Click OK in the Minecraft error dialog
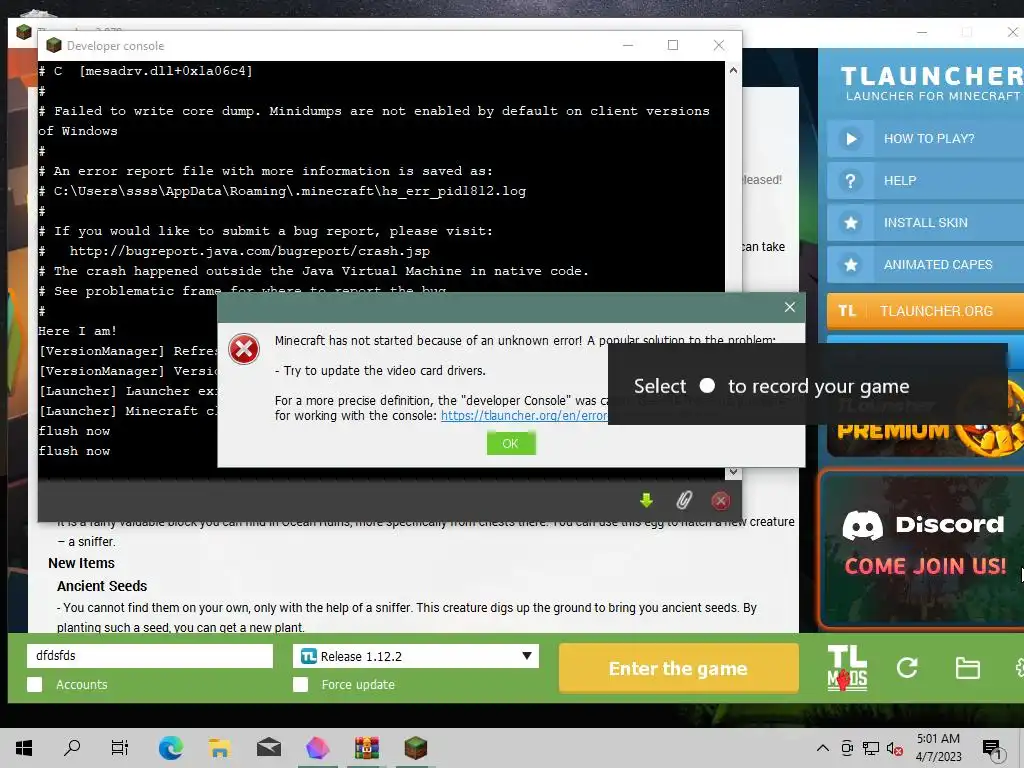This screenshot has height=768, width=1024. (x=511, y=443)
